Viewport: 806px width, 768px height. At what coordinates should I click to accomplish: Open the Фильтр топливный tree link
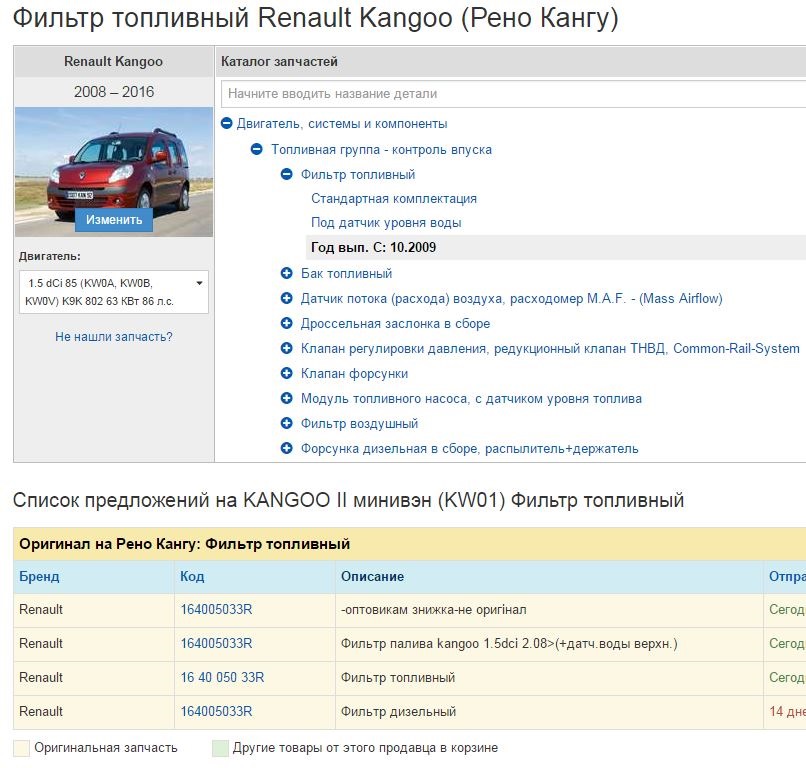(358, 174)
